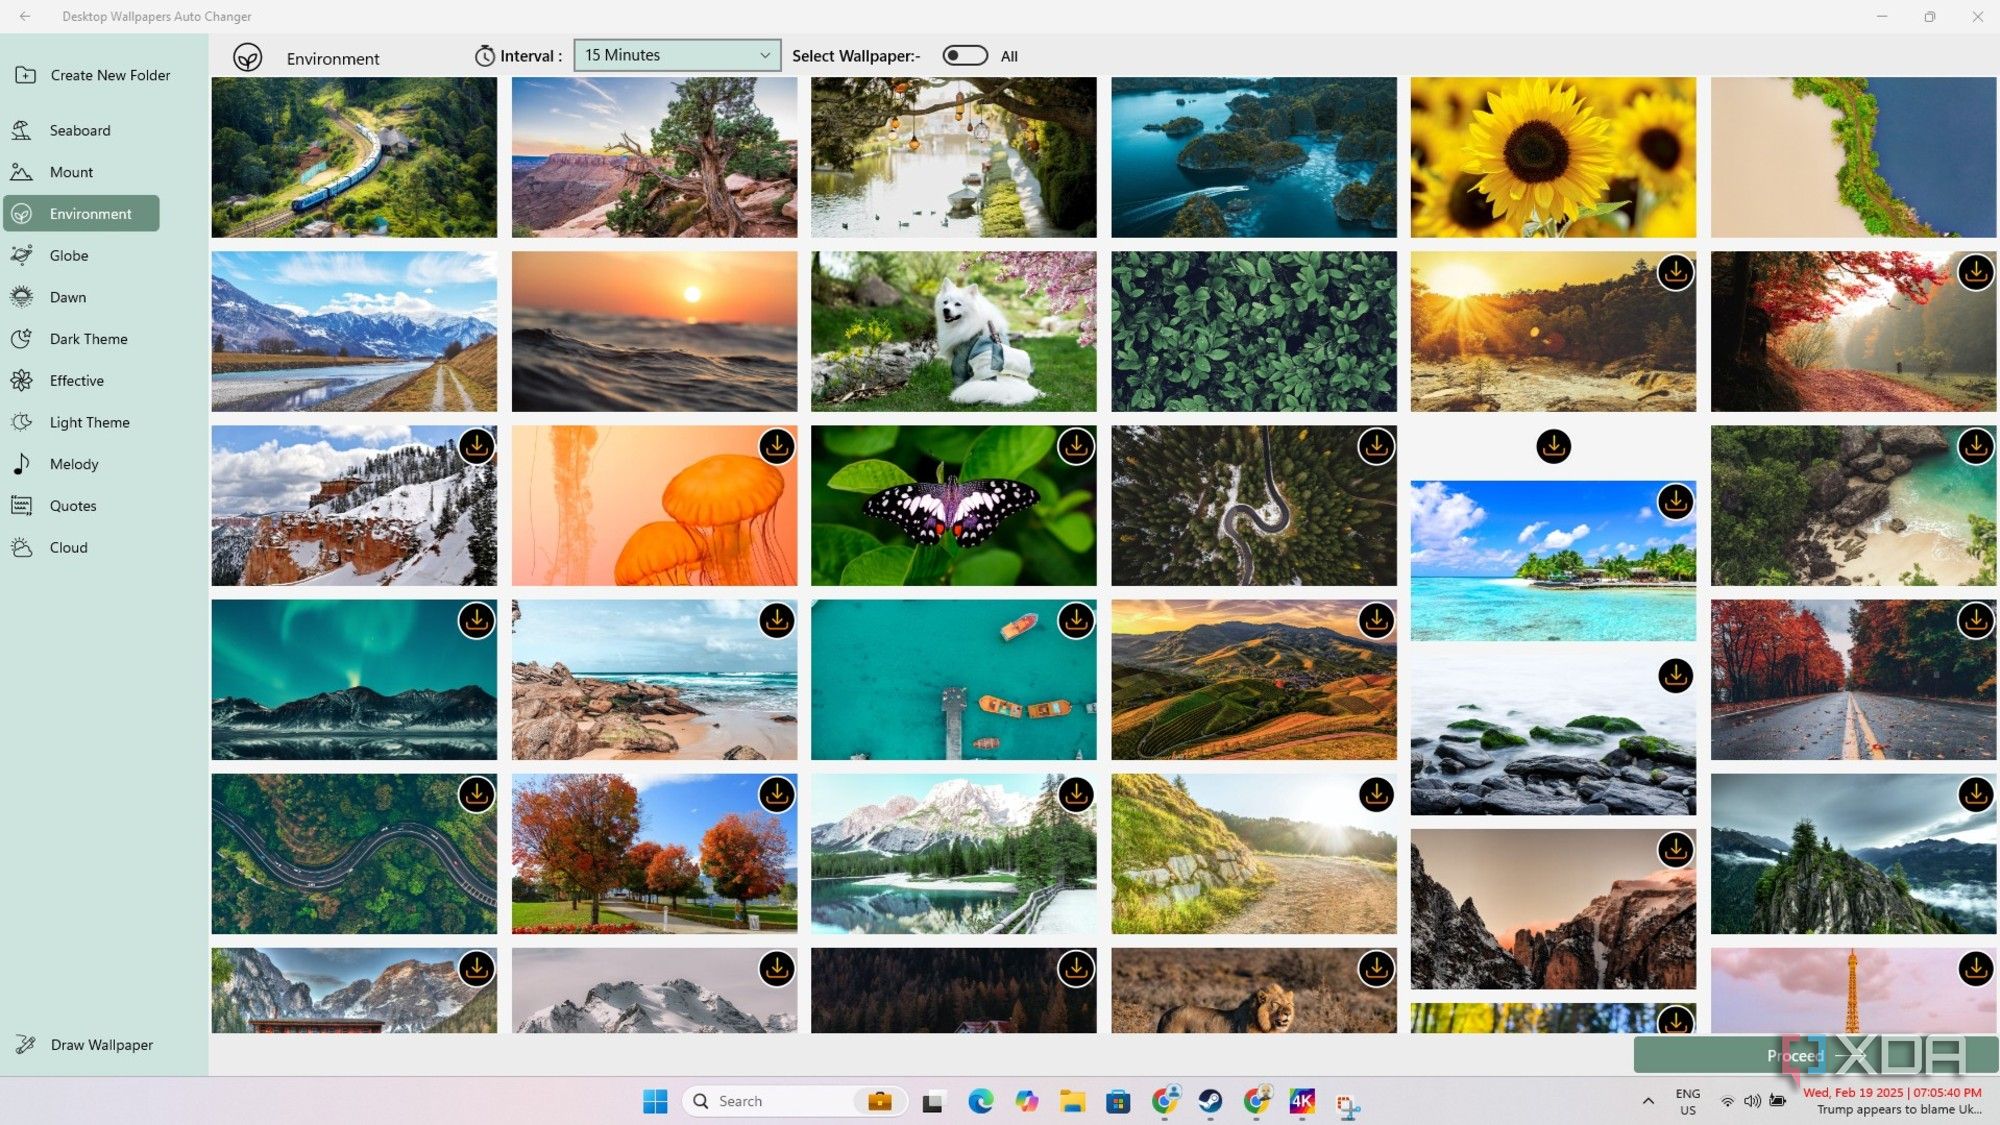This screenshot has height=1125, width=2000.
Task: Download the lion wallpaper
Action: pos(1376,968)
